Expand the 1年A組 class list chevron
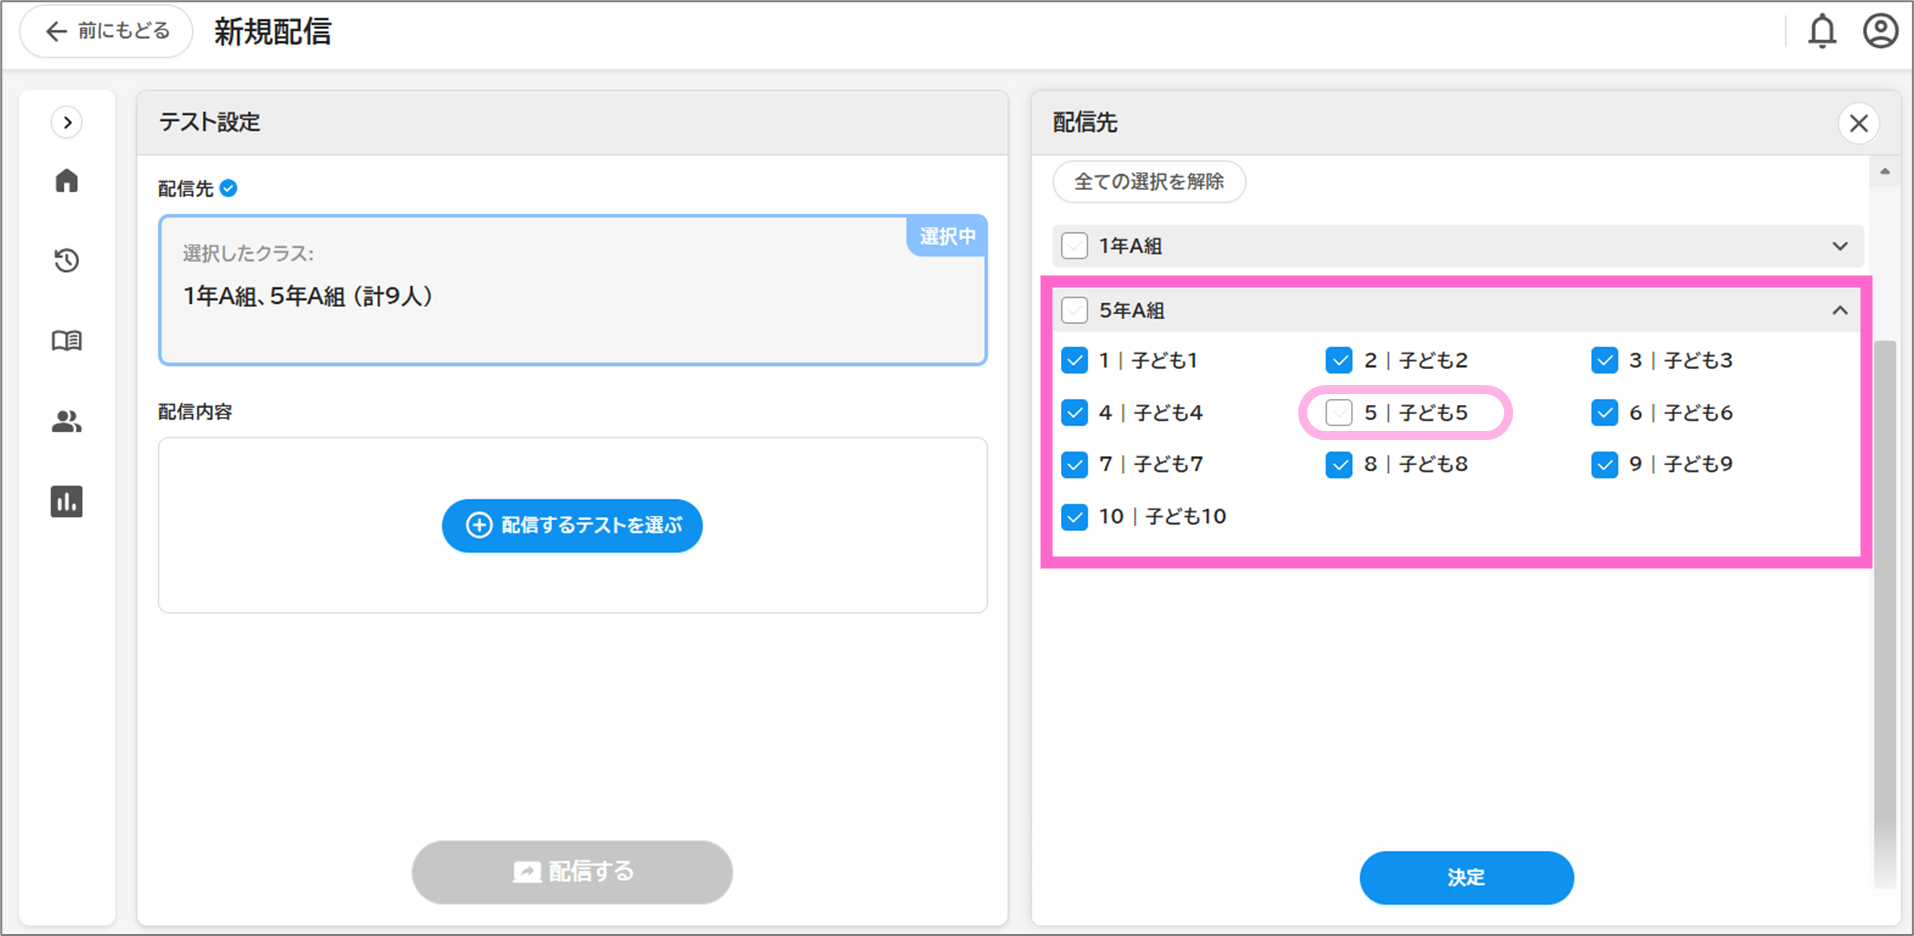The width and height of the screenshot is (1914, 936). pyautogui.click(x=1839, y=246)
